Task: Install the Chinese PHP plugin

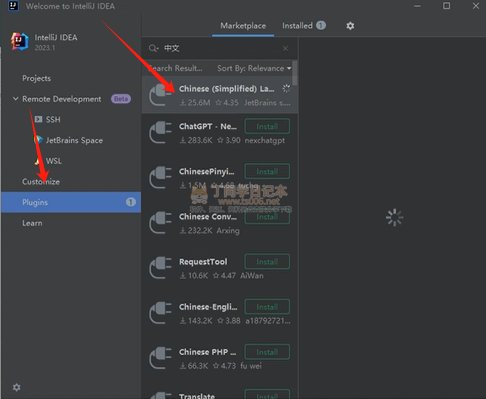Action: (267, 352)
